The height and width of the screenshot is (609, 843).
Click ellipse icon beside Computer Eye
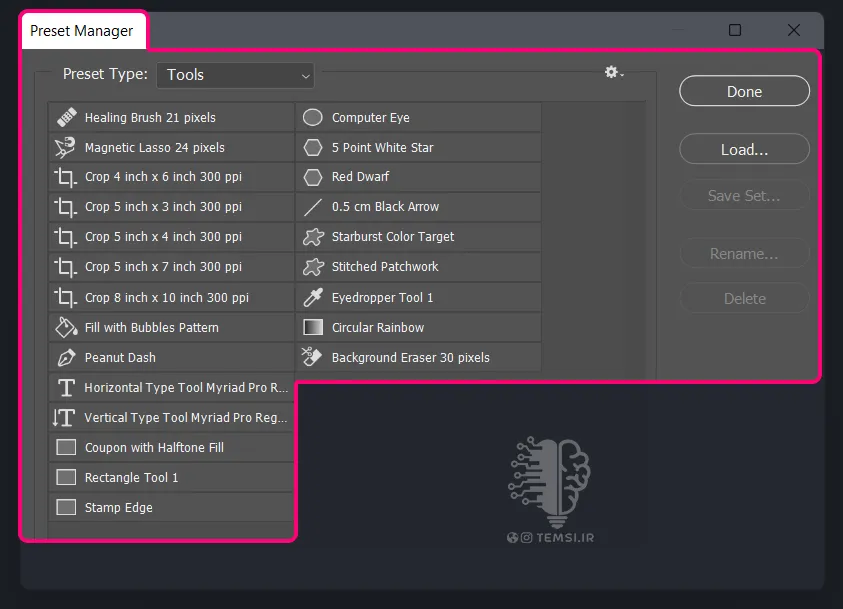point(313,117)
